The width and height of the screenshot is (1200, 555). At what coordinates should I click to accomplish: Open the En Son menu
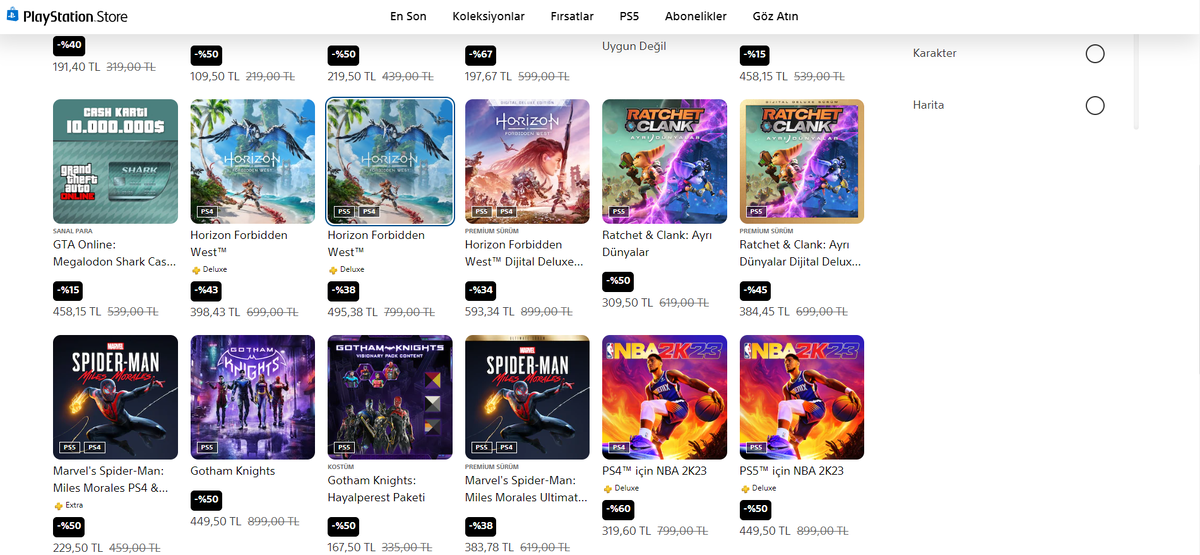pyautogui.click(x=408, y=17)
